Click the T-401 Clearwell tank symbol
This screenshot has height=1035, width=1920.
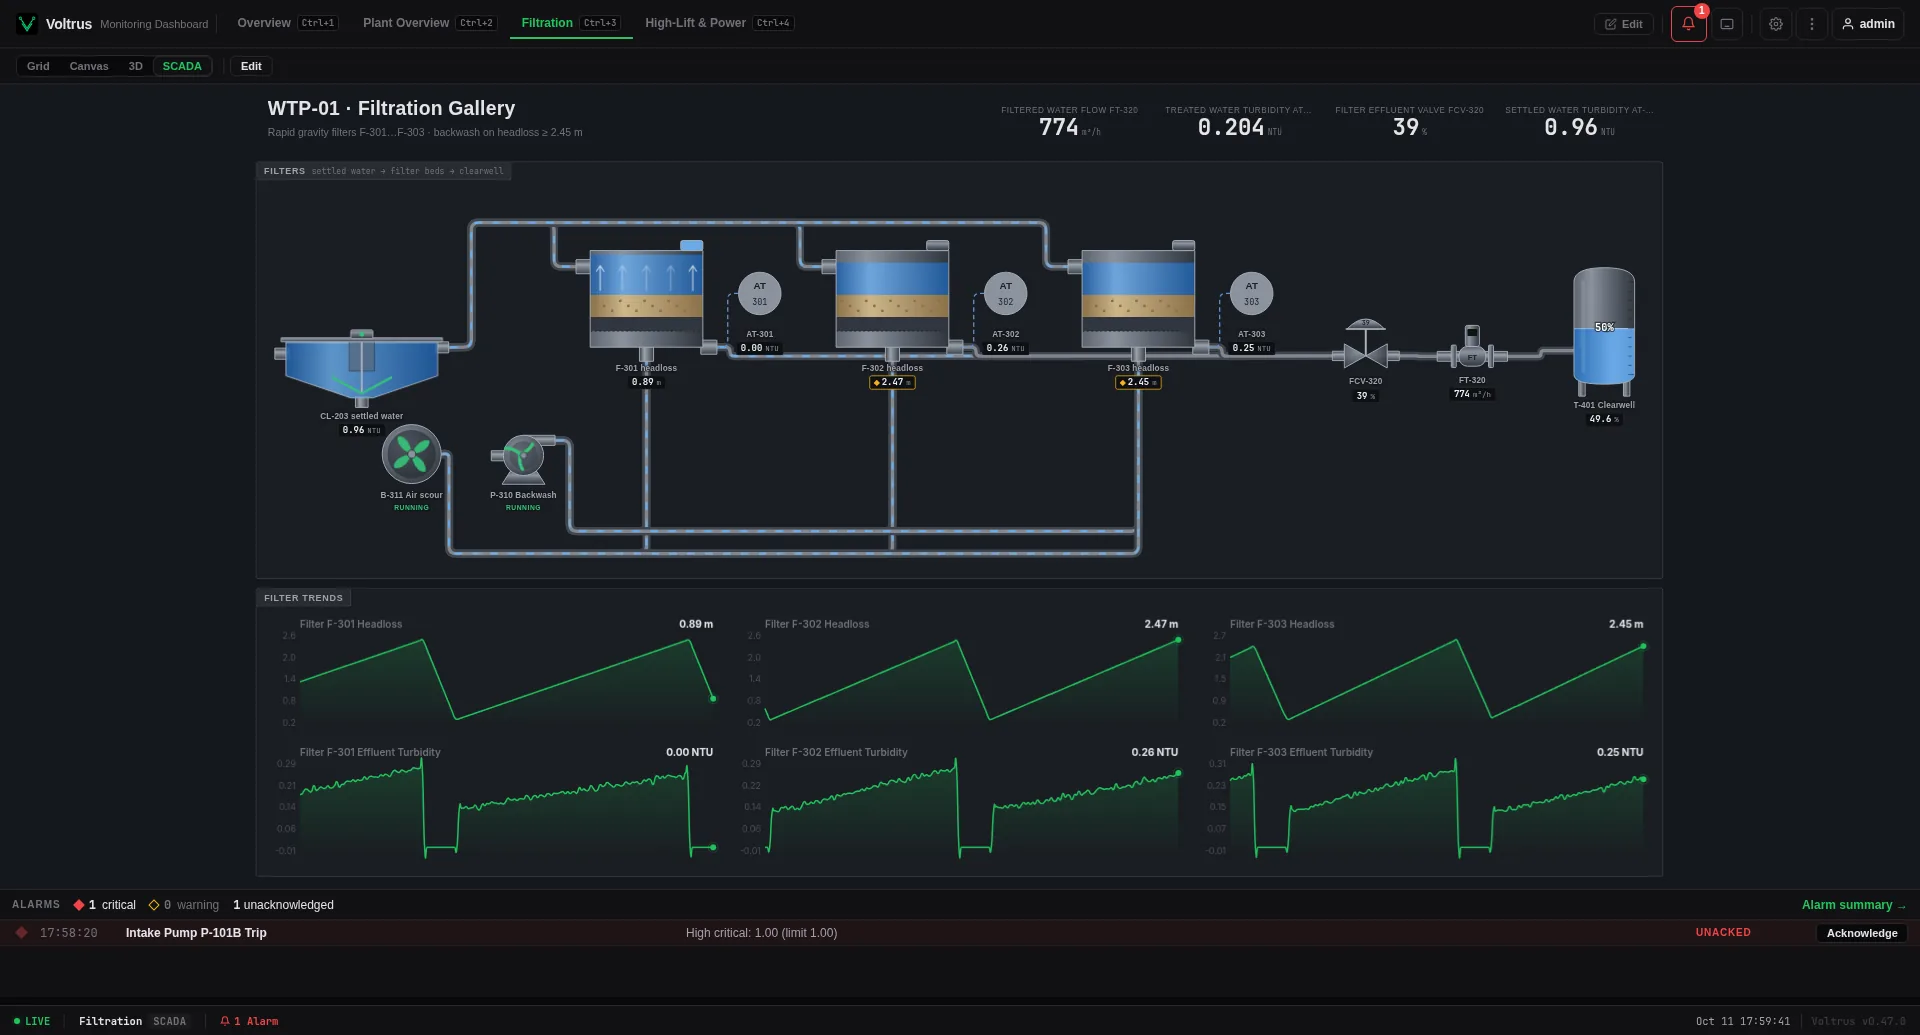(x=1604, y=332)
